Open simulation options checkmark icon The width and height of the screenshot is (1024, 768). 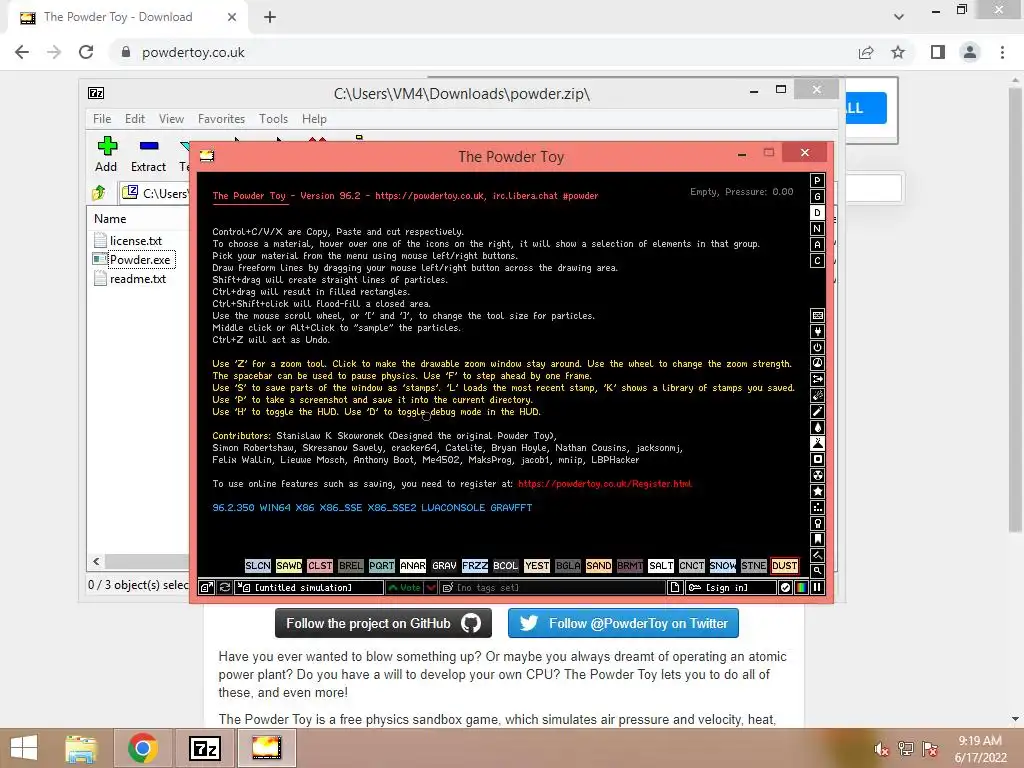point(785,588)
